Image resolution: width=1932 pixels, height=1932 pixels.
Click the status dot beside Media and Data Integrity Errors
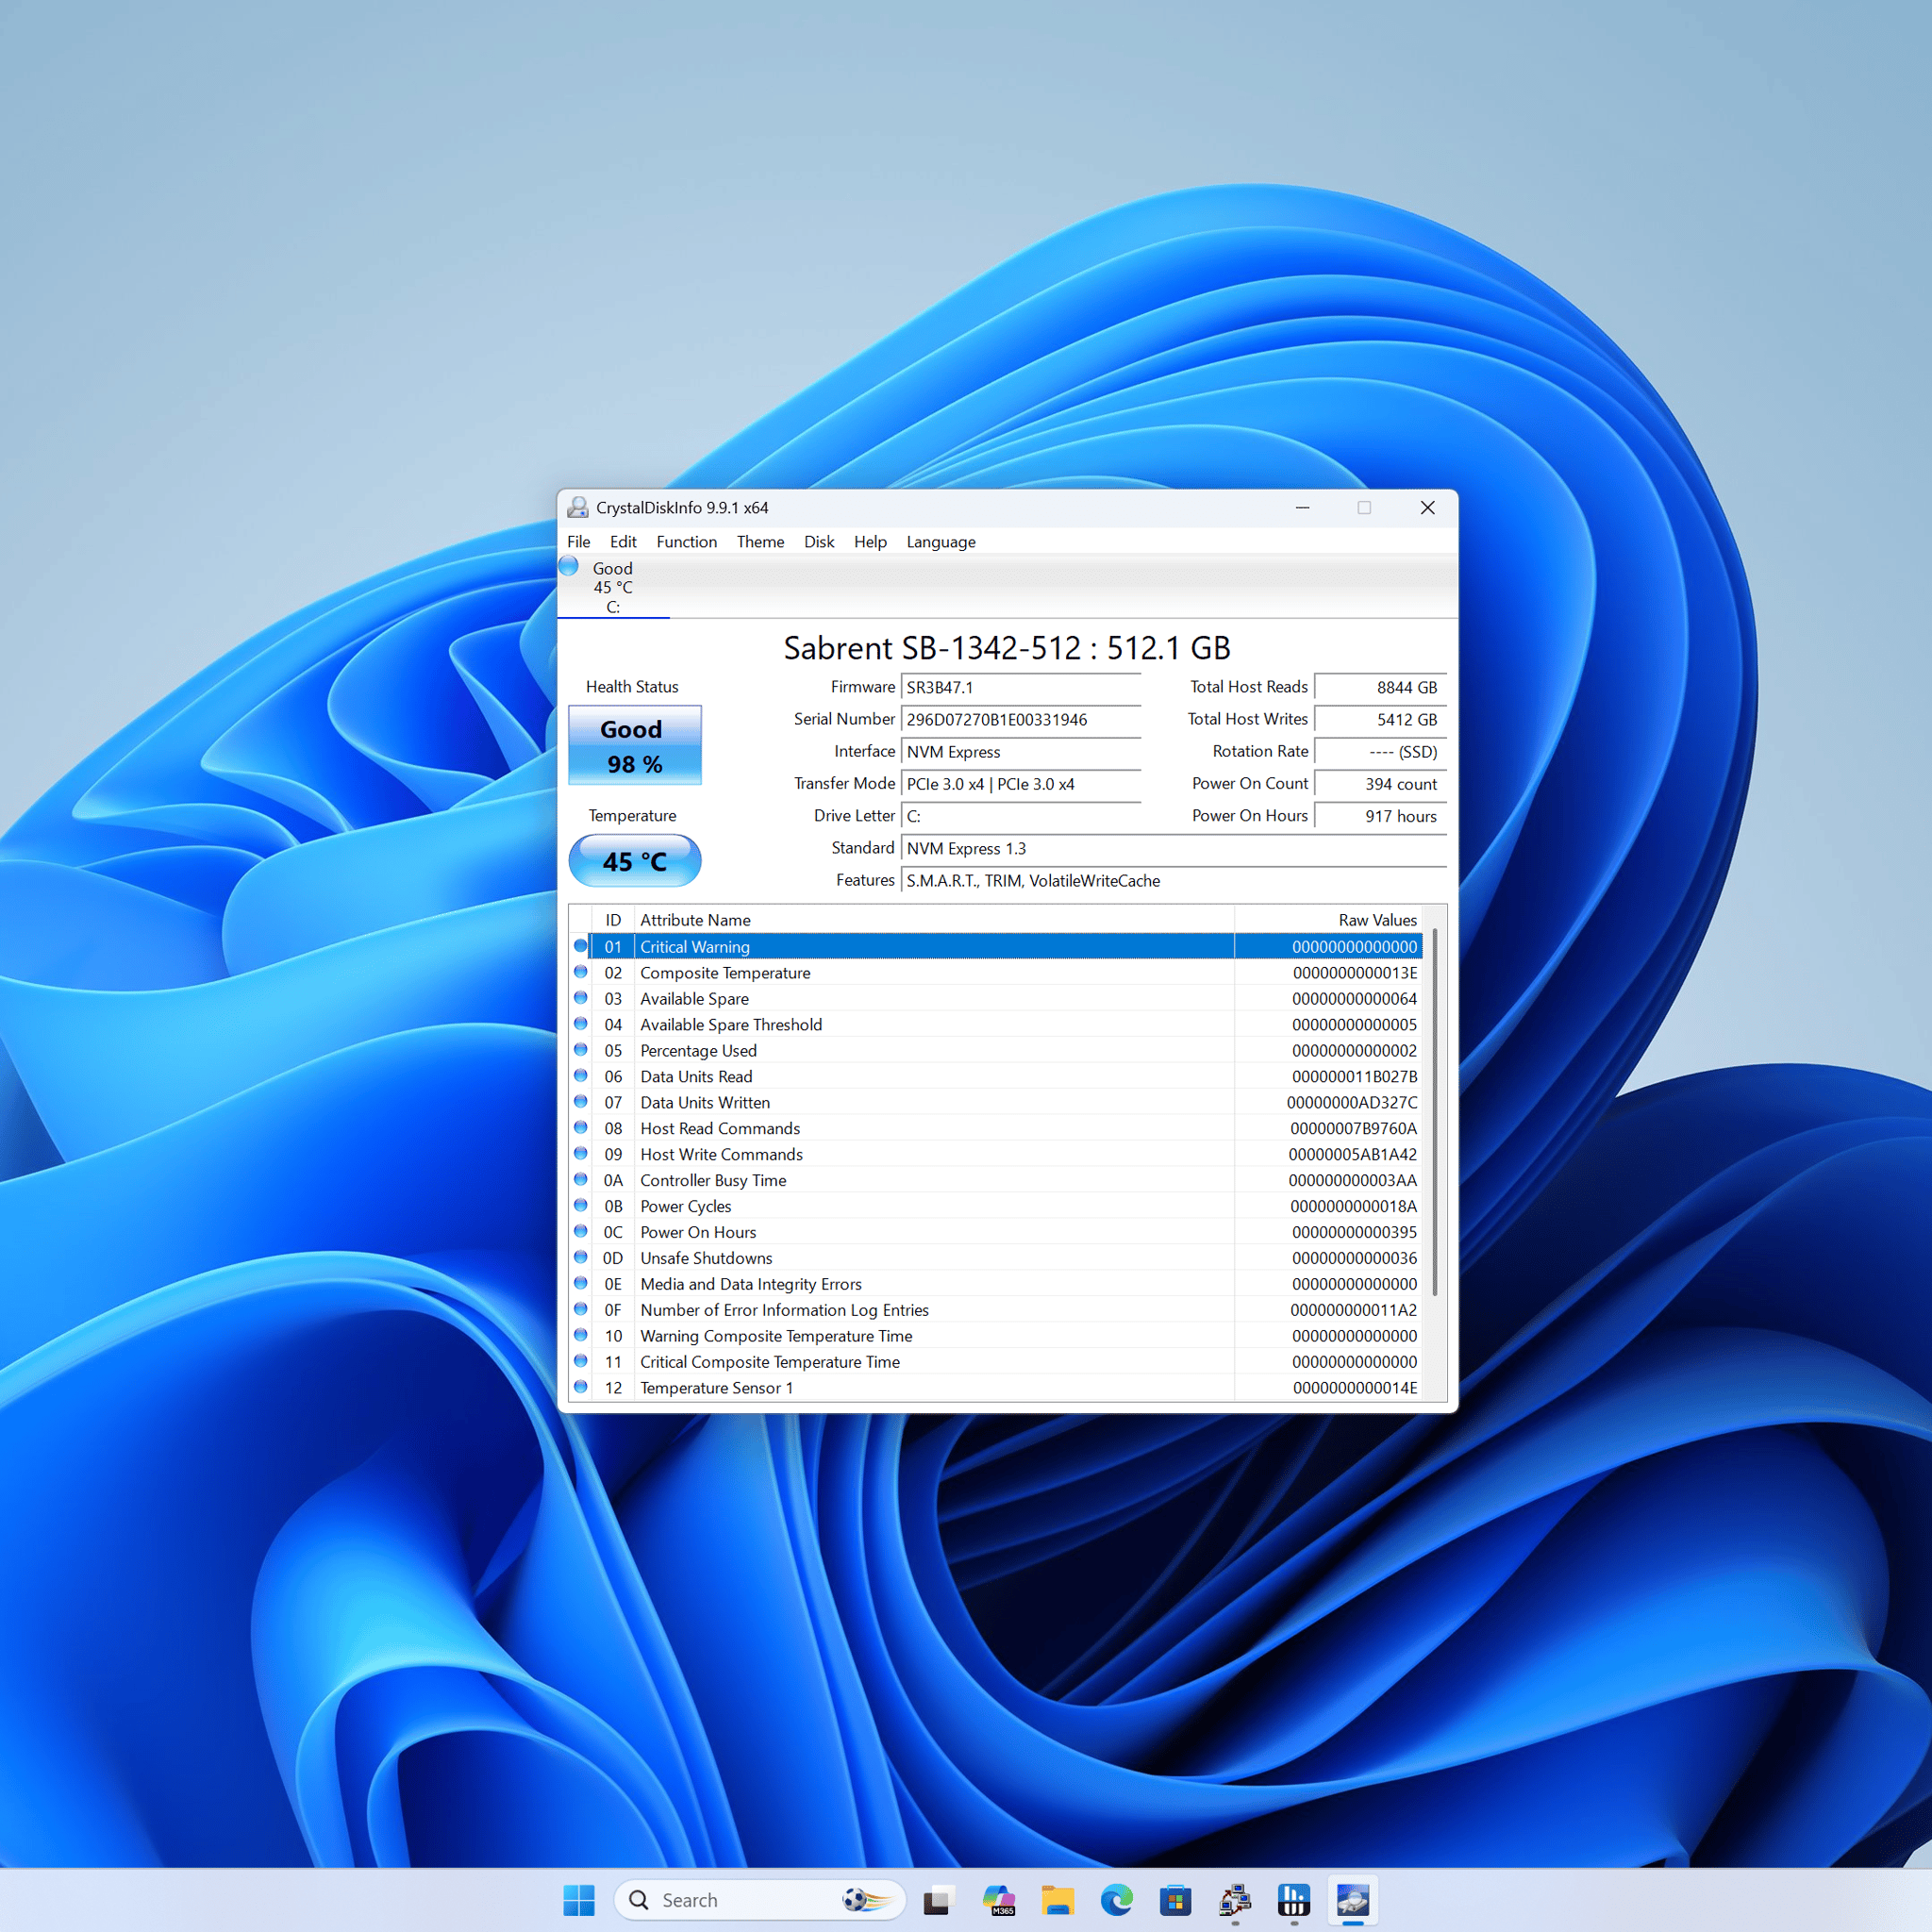click(x=580, y=1284)
